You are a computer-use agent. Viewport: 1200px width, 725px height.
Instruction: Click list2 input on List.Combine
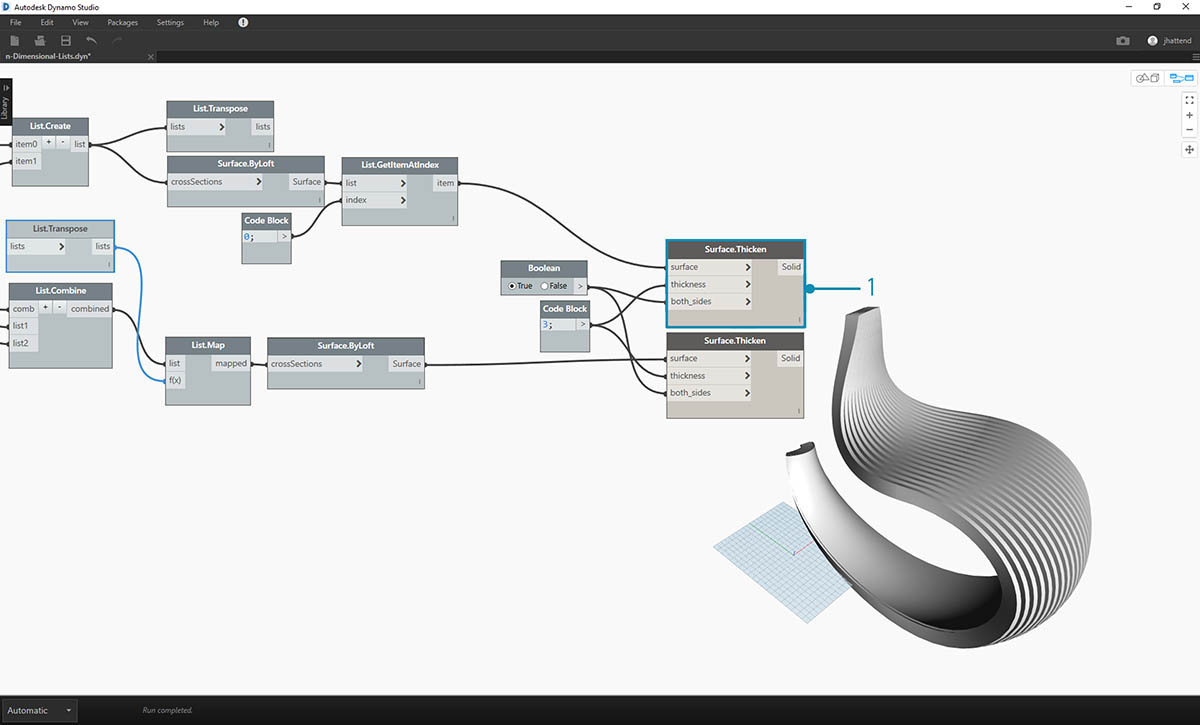coord(25,342)
